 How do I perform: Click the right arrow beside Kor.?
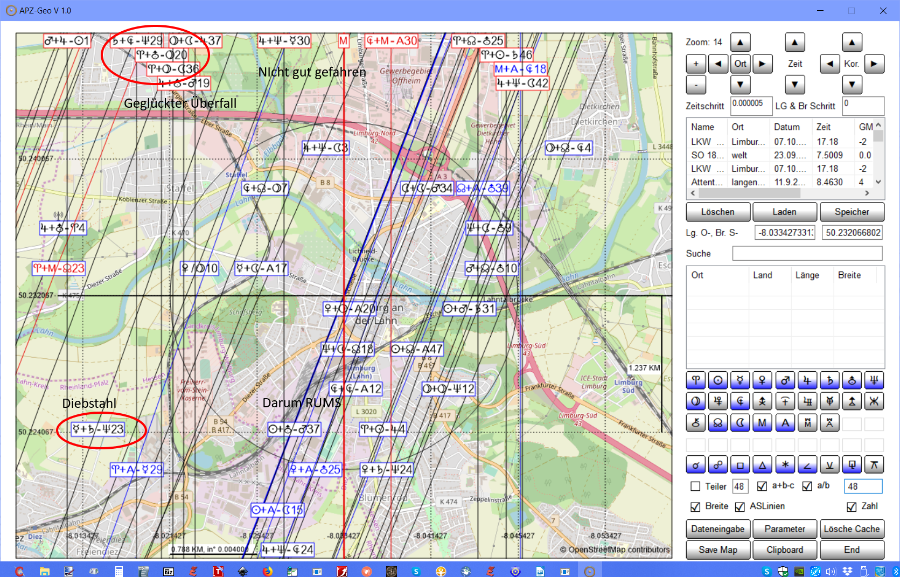click(x=874, y=64)
